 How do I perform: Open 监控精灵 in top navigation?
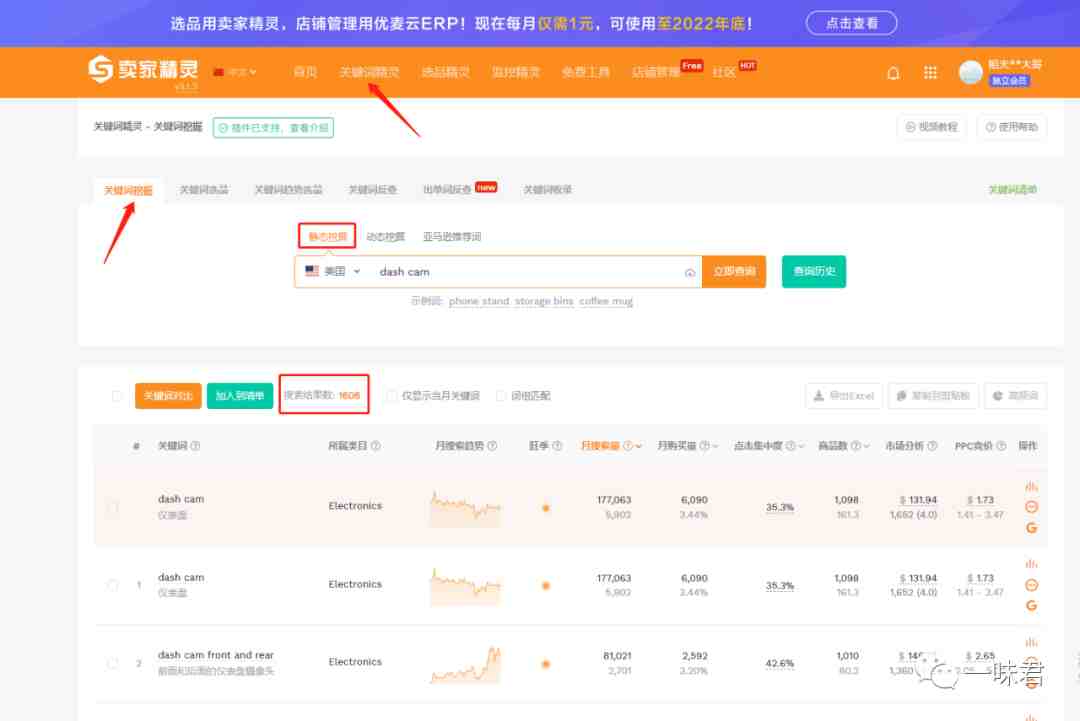coord(515,72)
